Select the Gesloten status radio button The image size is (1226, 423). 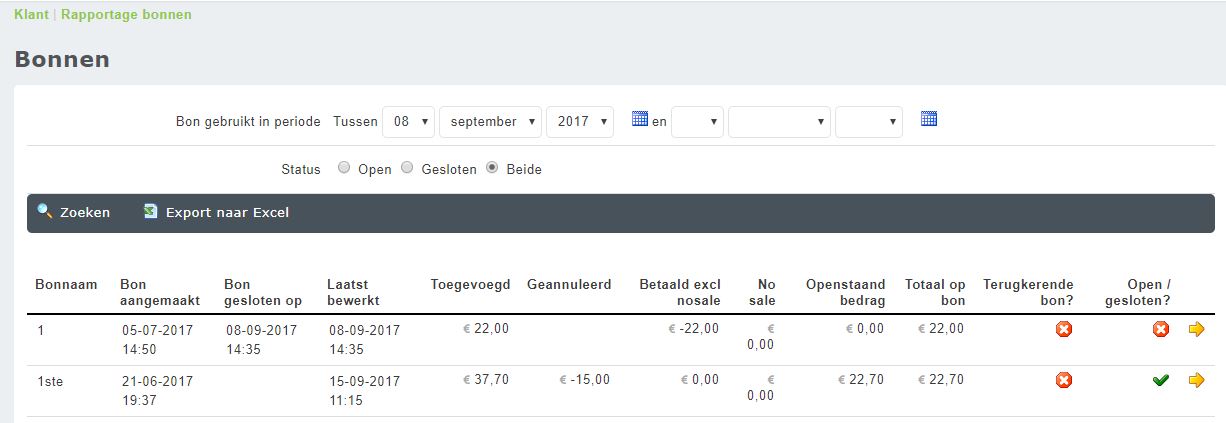[407, 168]
